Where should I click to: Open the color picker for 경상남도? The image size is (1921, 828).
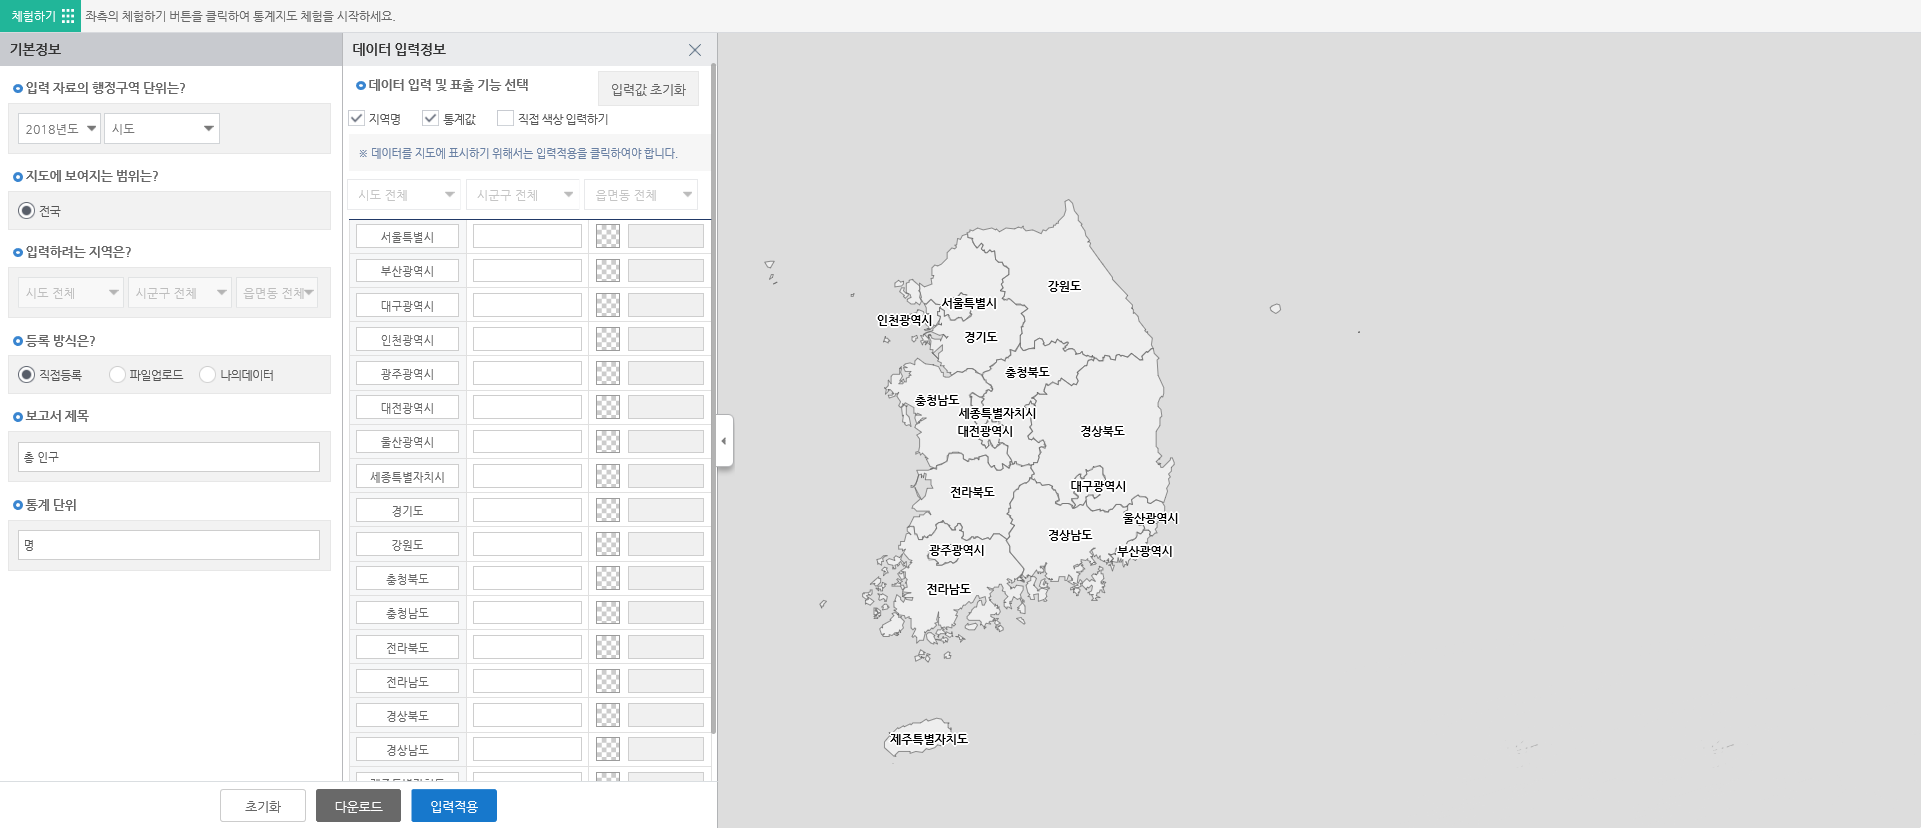click(x=608, y=749)
